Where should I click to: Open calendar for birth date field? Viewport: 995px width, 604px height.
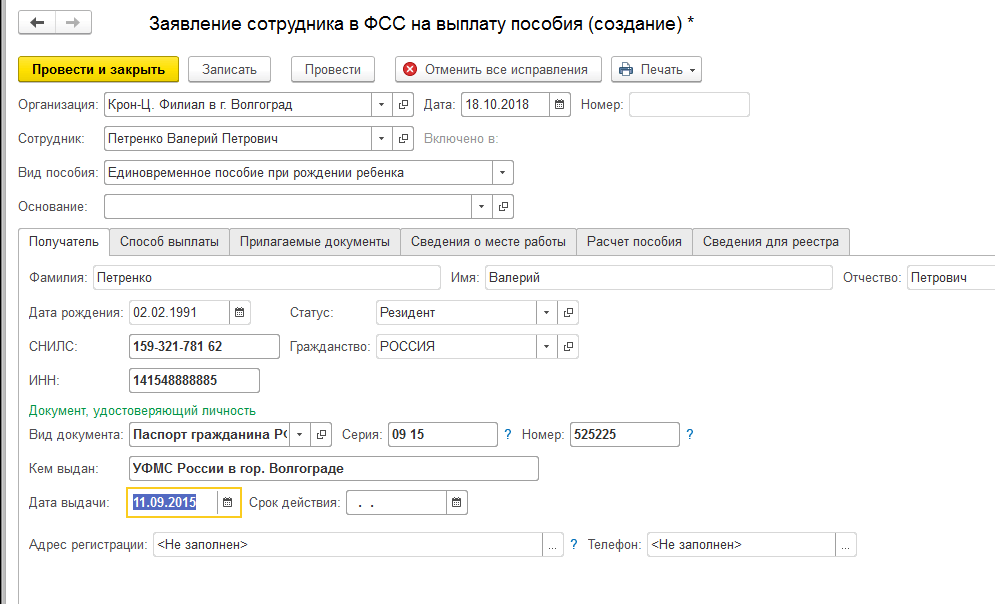coord(240,312)
